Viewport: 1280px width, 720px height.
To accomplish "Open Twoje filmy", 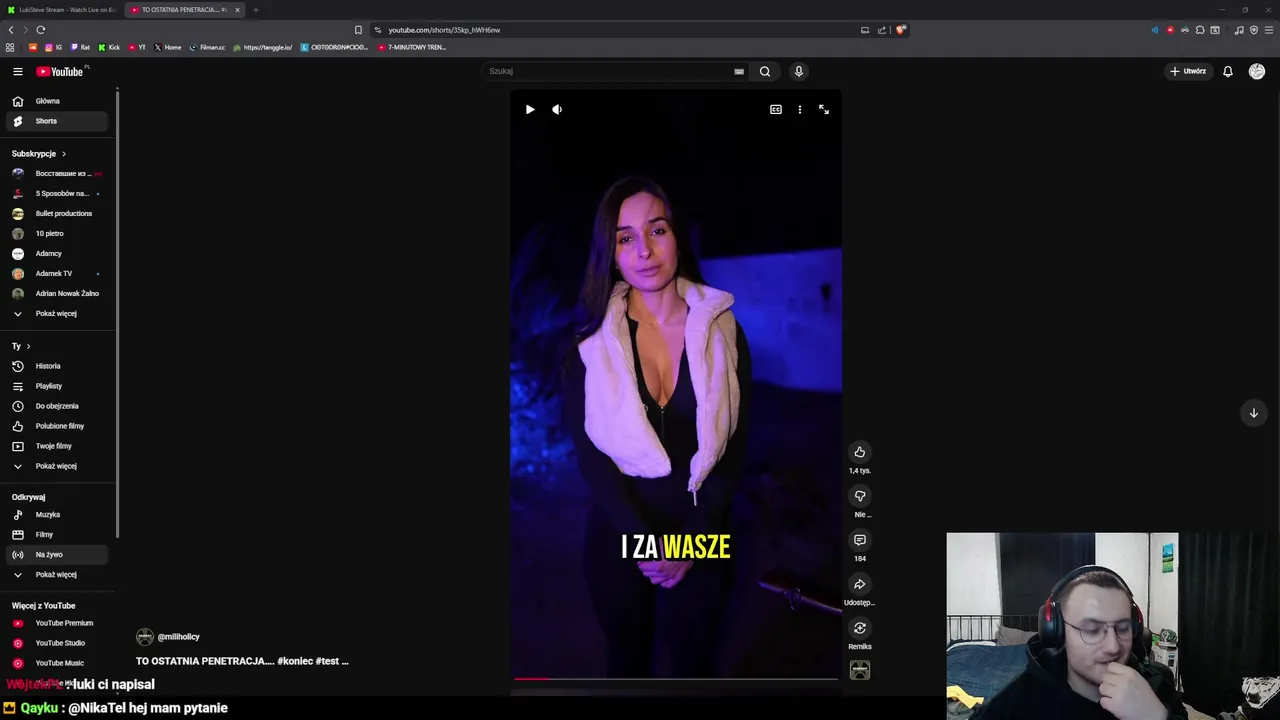I will coord(57,446).
